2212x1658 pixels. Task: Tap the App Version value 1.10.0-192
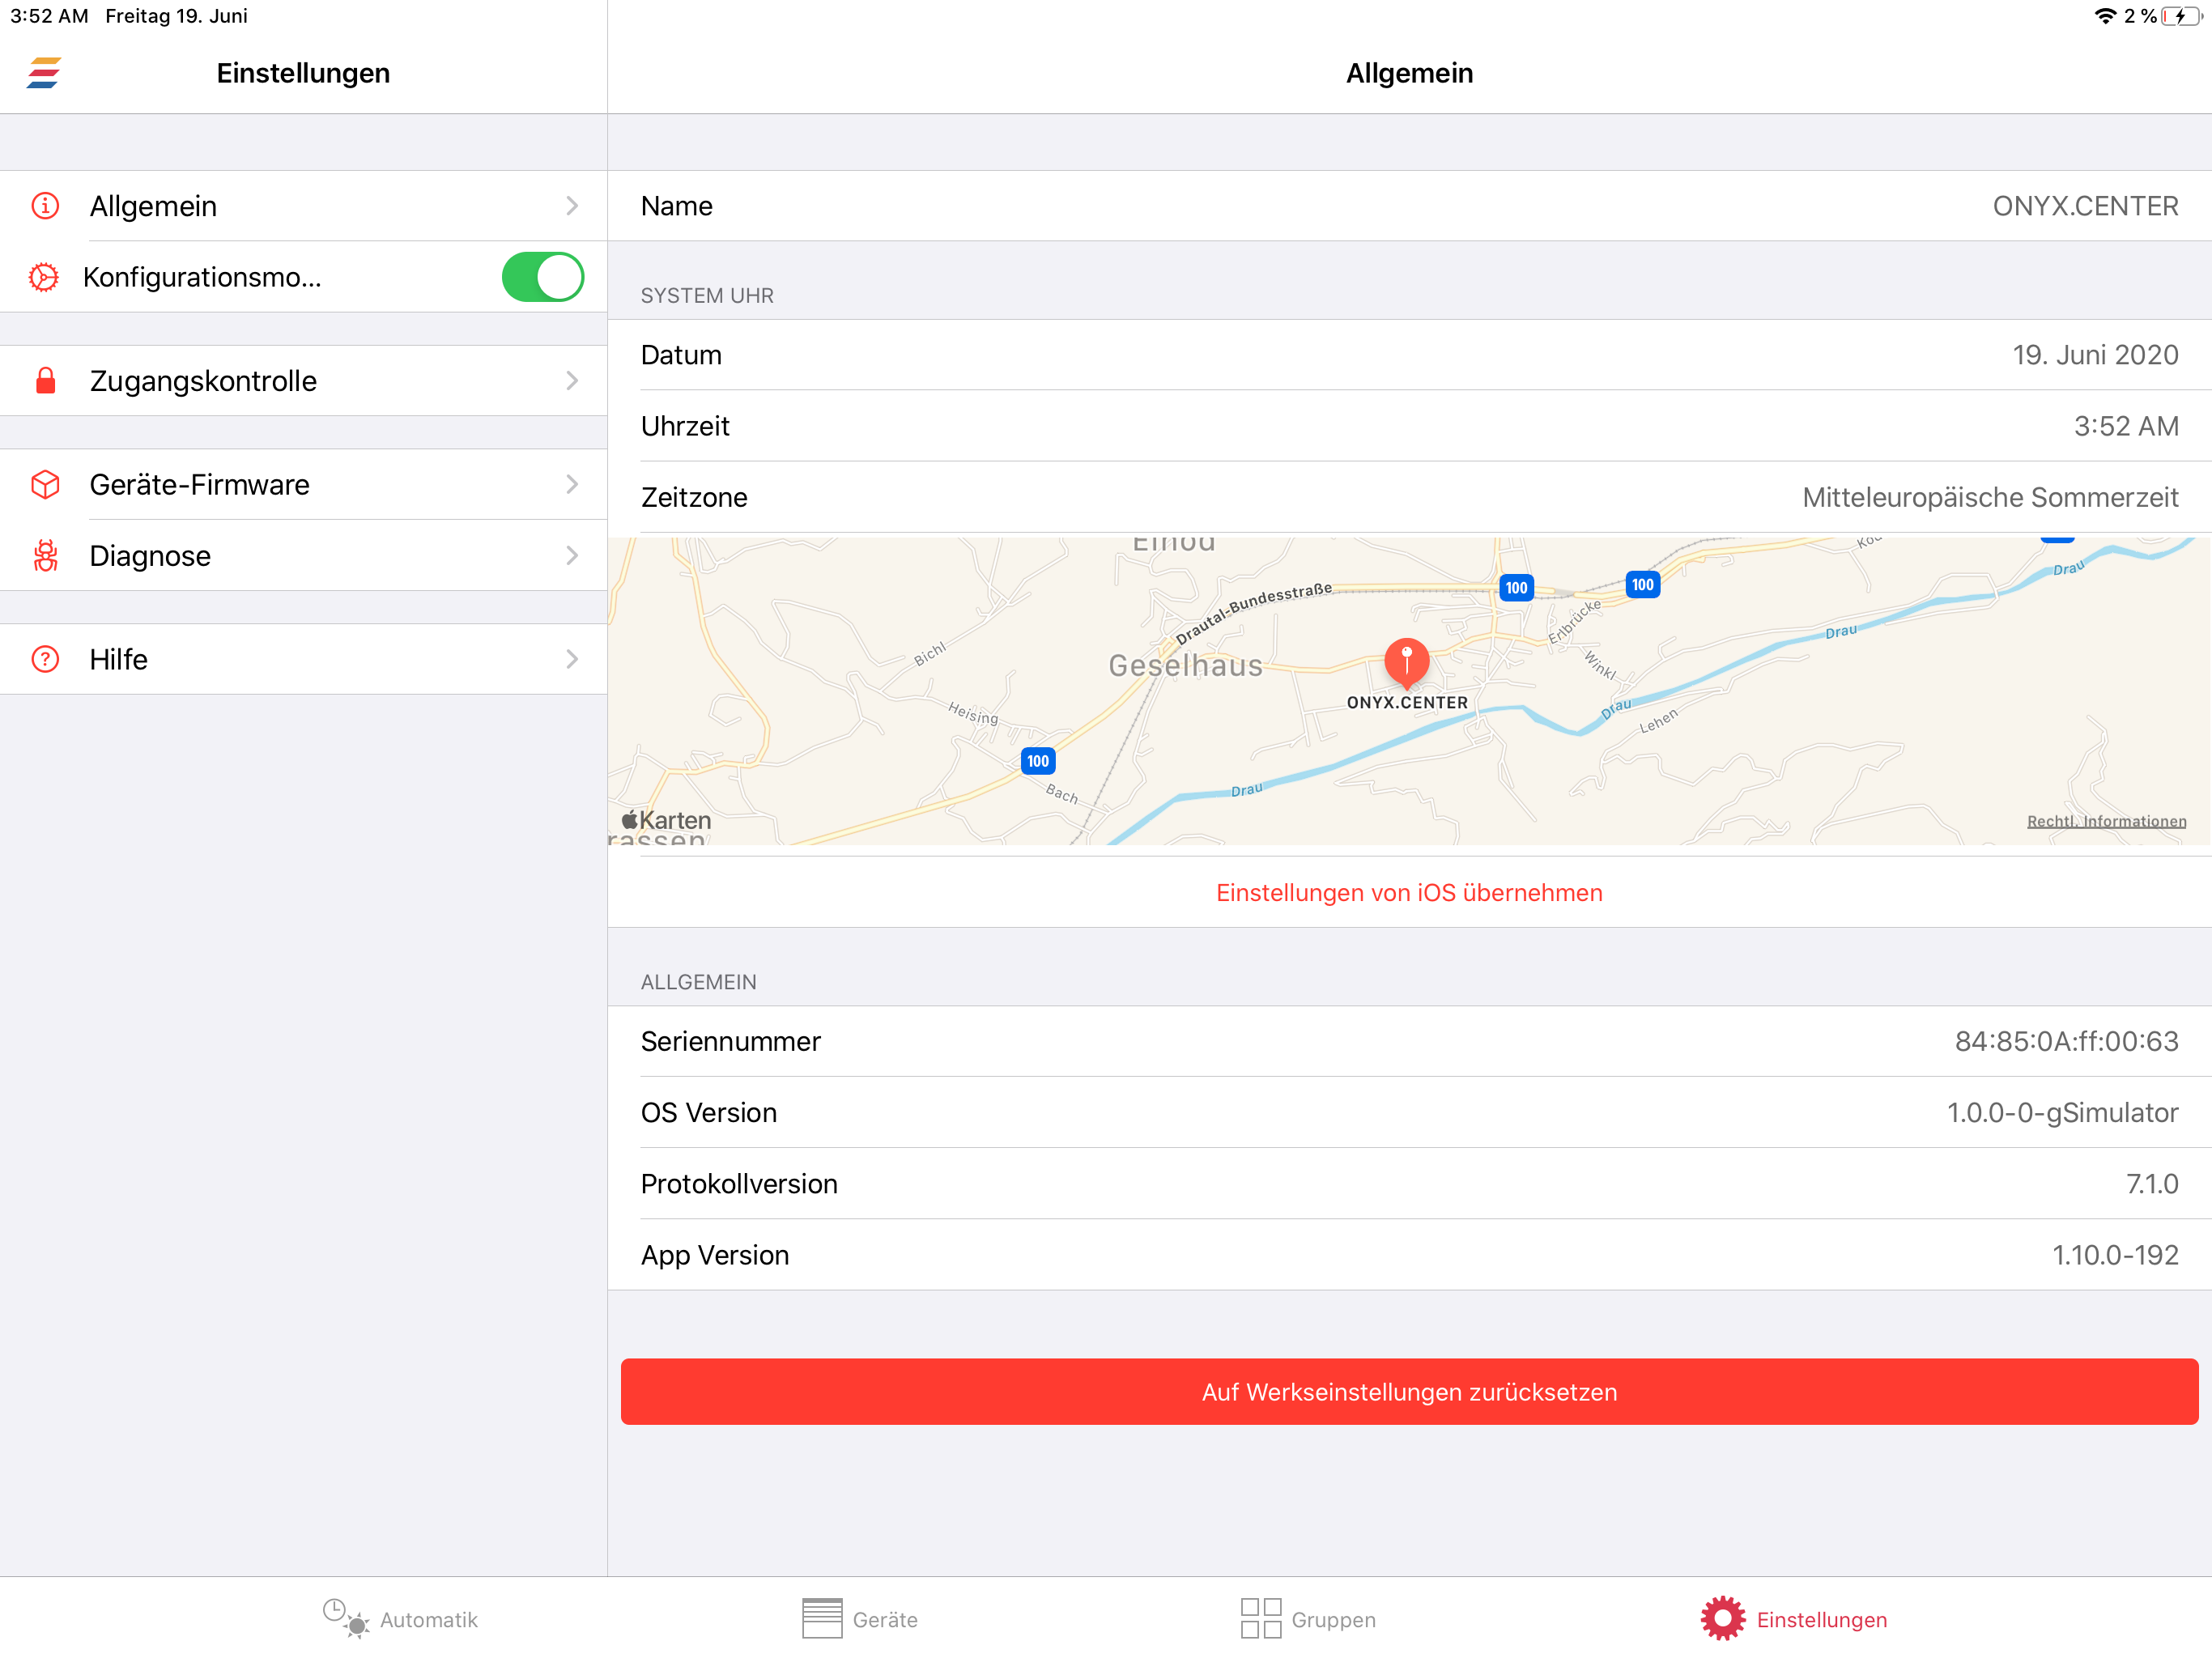tap(2115, 1255)
